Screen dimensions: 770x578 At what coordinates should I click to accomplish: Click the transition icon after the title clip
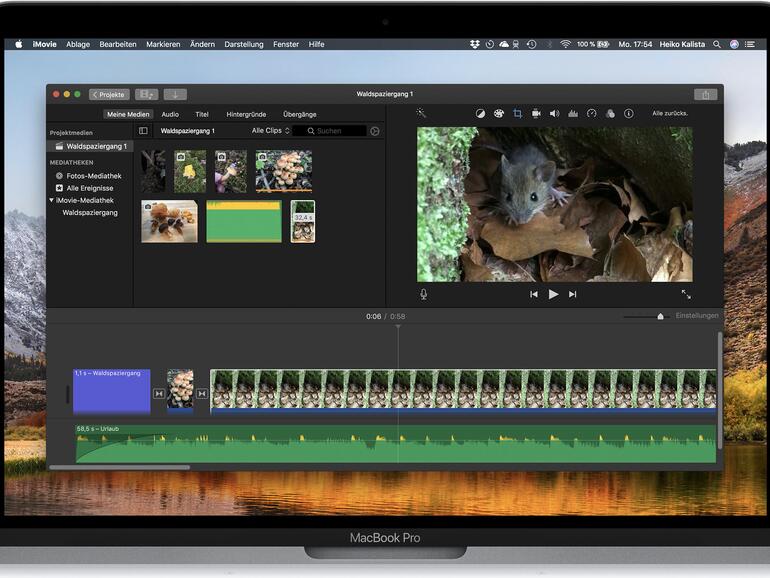[x=159, y=394]
